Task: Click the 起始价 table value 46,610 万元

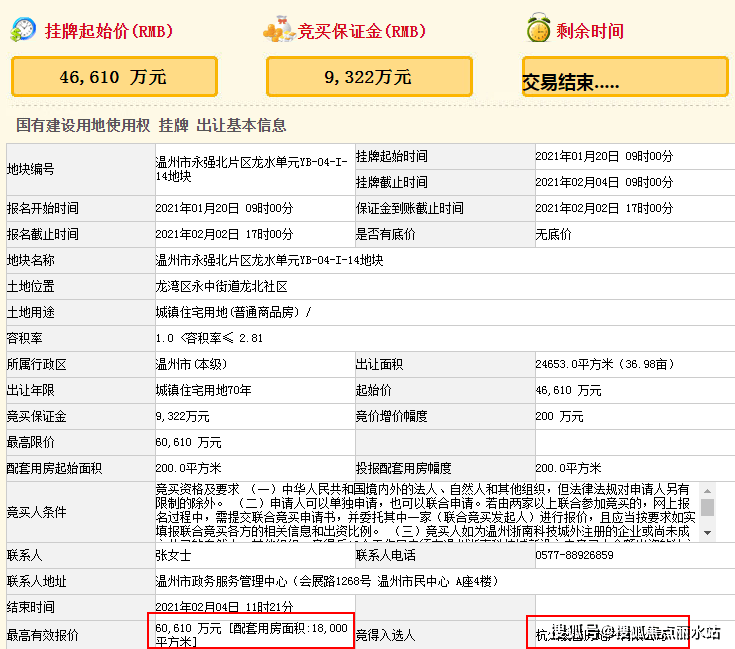Action: click(568, 390)
